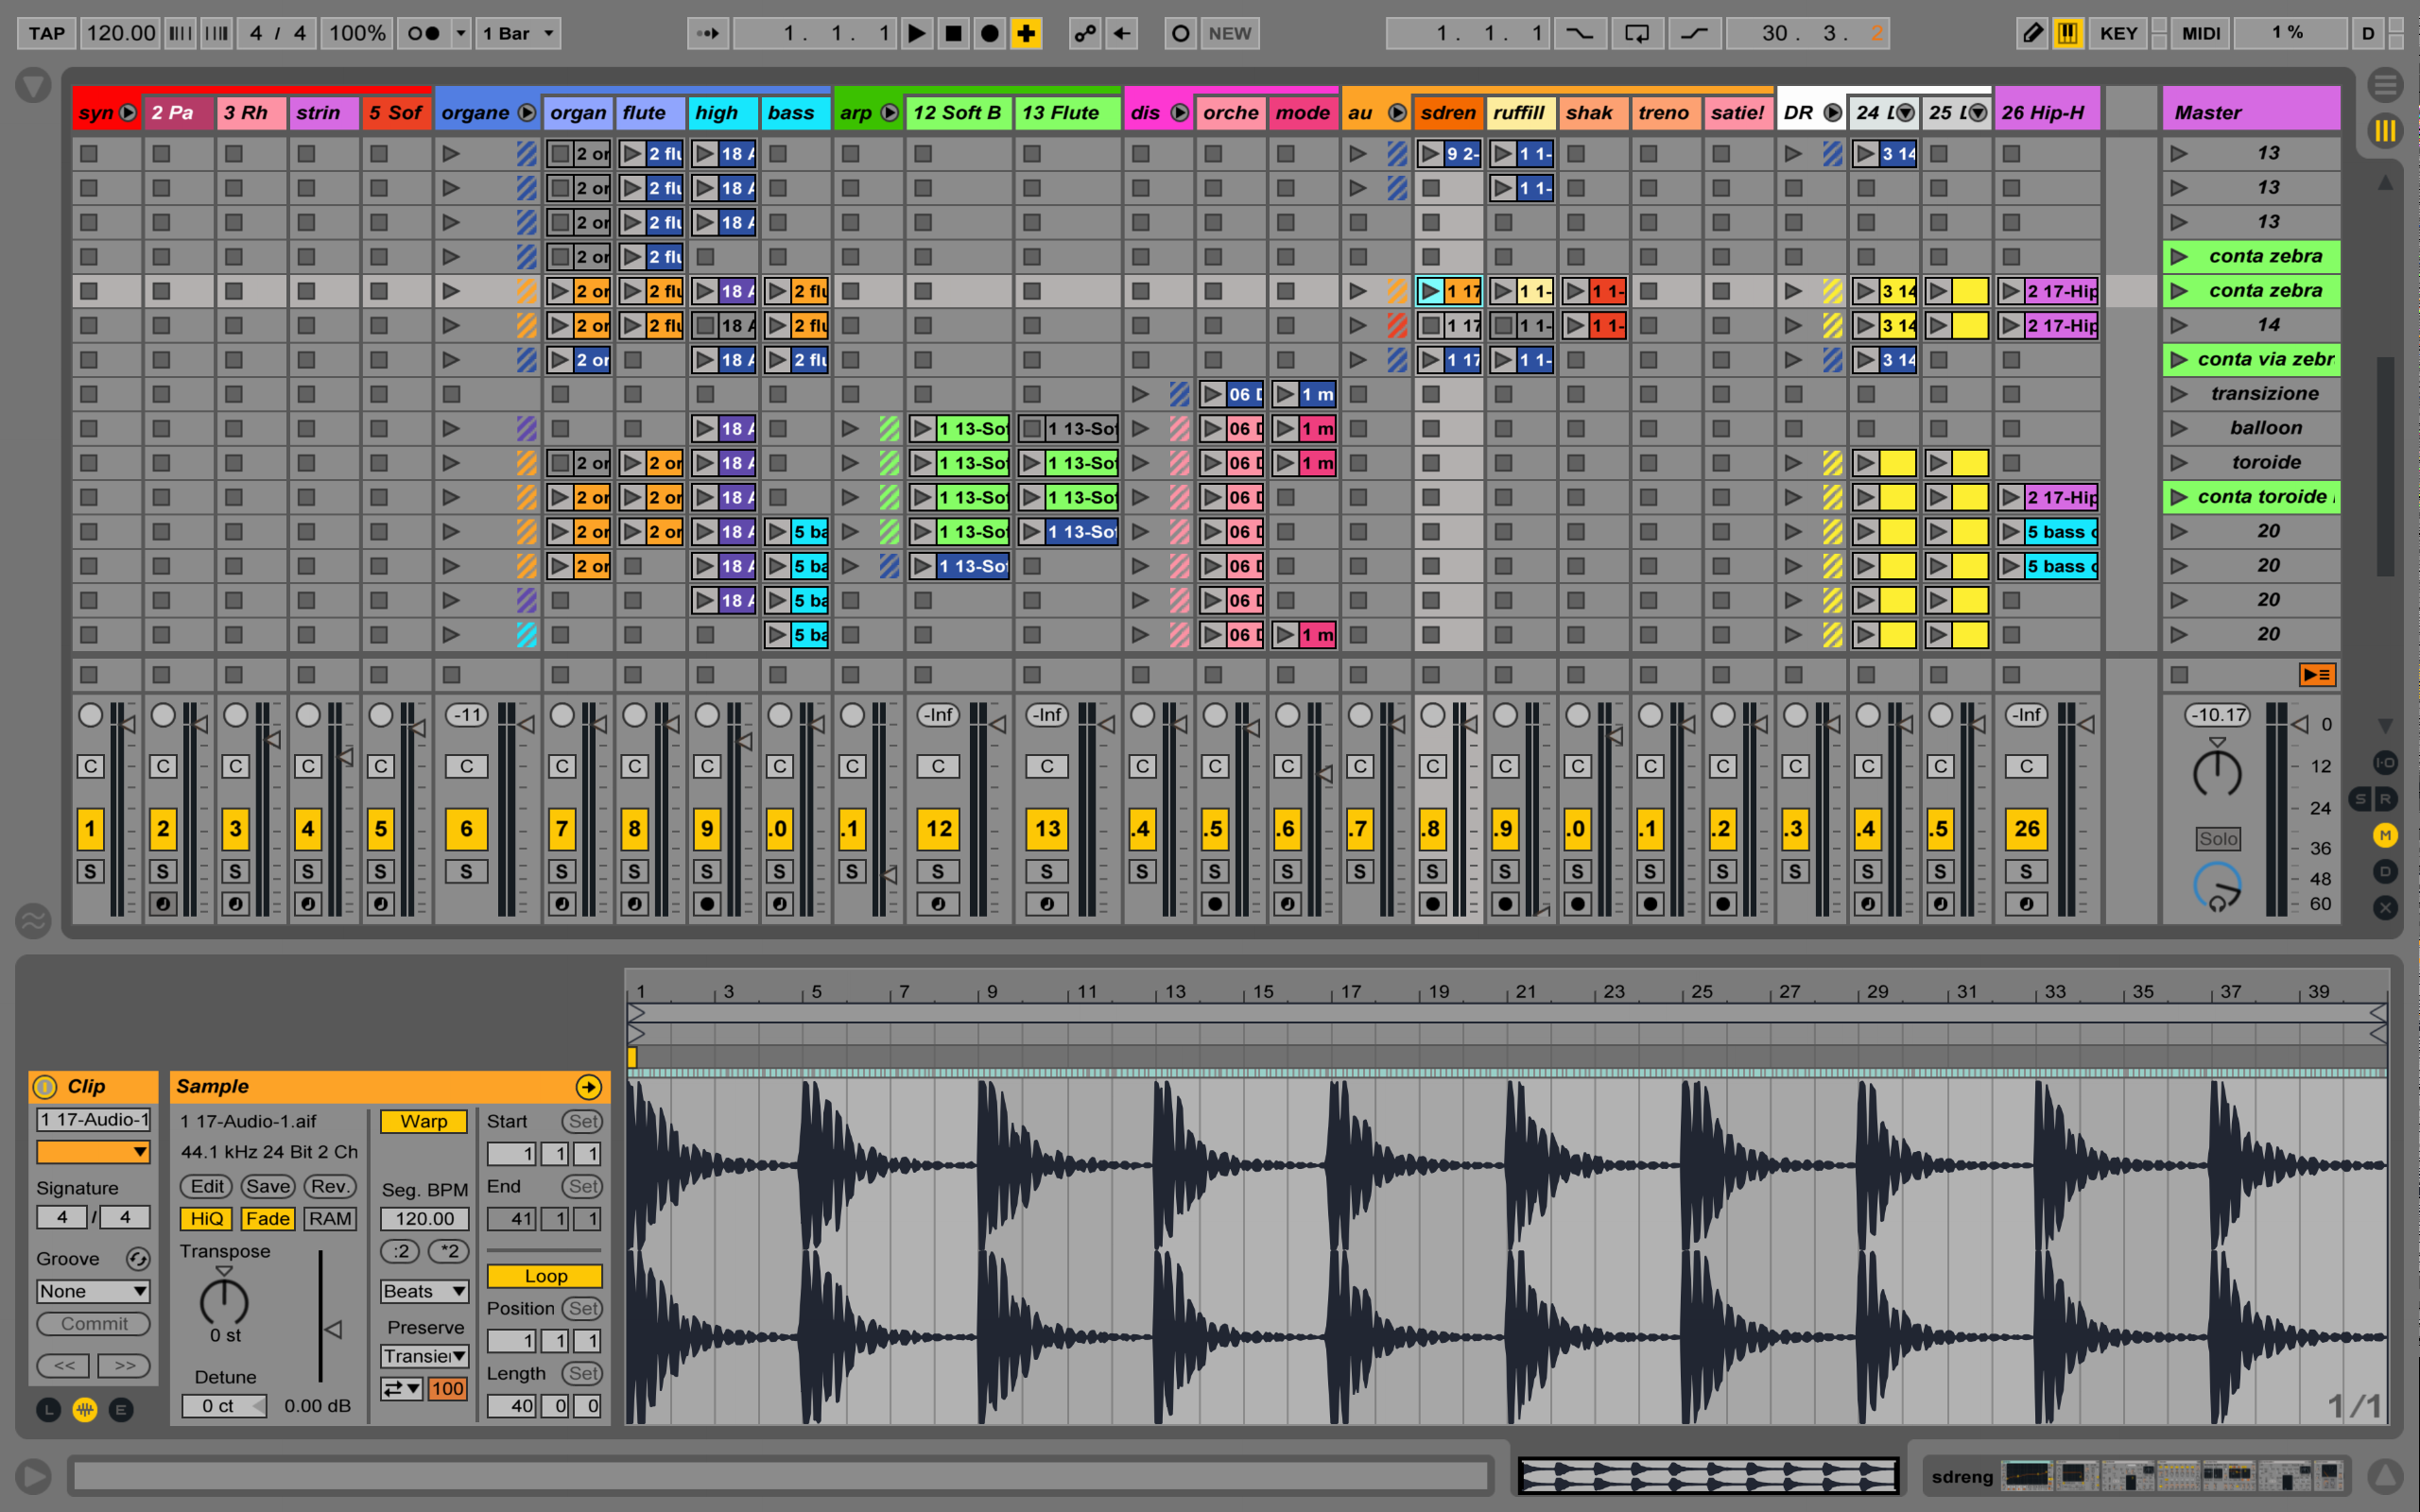Click the TAP tempo button

(x=46, y=33)
